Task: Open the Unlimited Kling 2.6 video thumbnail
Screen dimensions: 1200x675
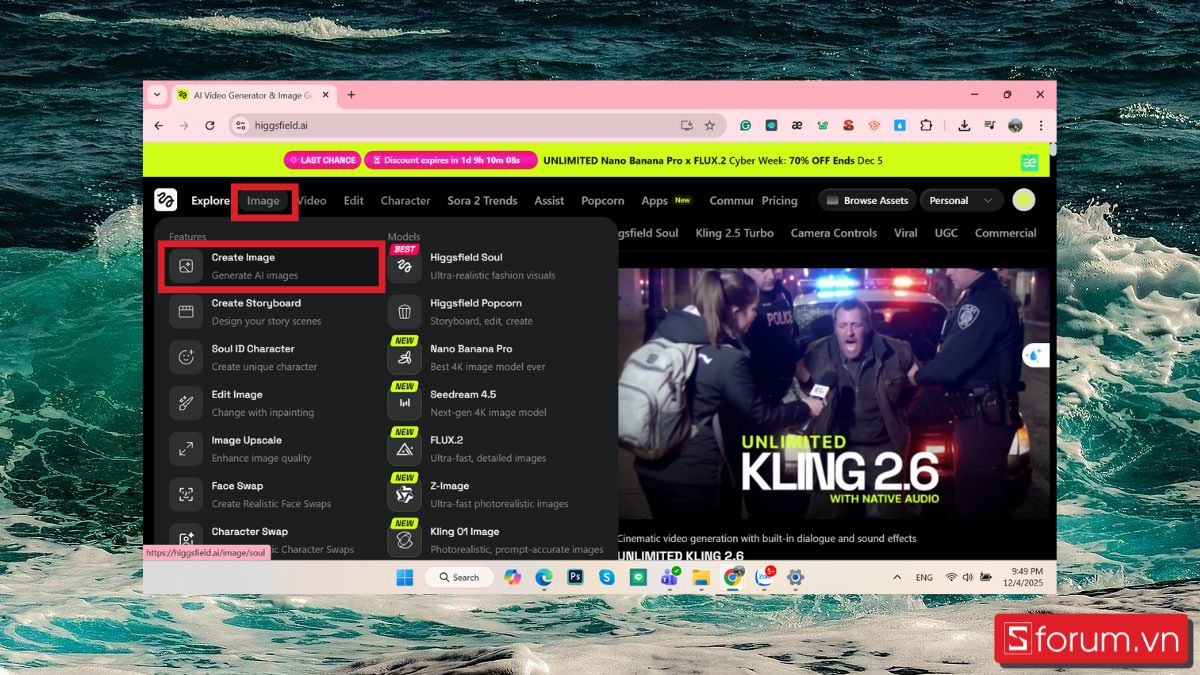Action: pos(833,393)
